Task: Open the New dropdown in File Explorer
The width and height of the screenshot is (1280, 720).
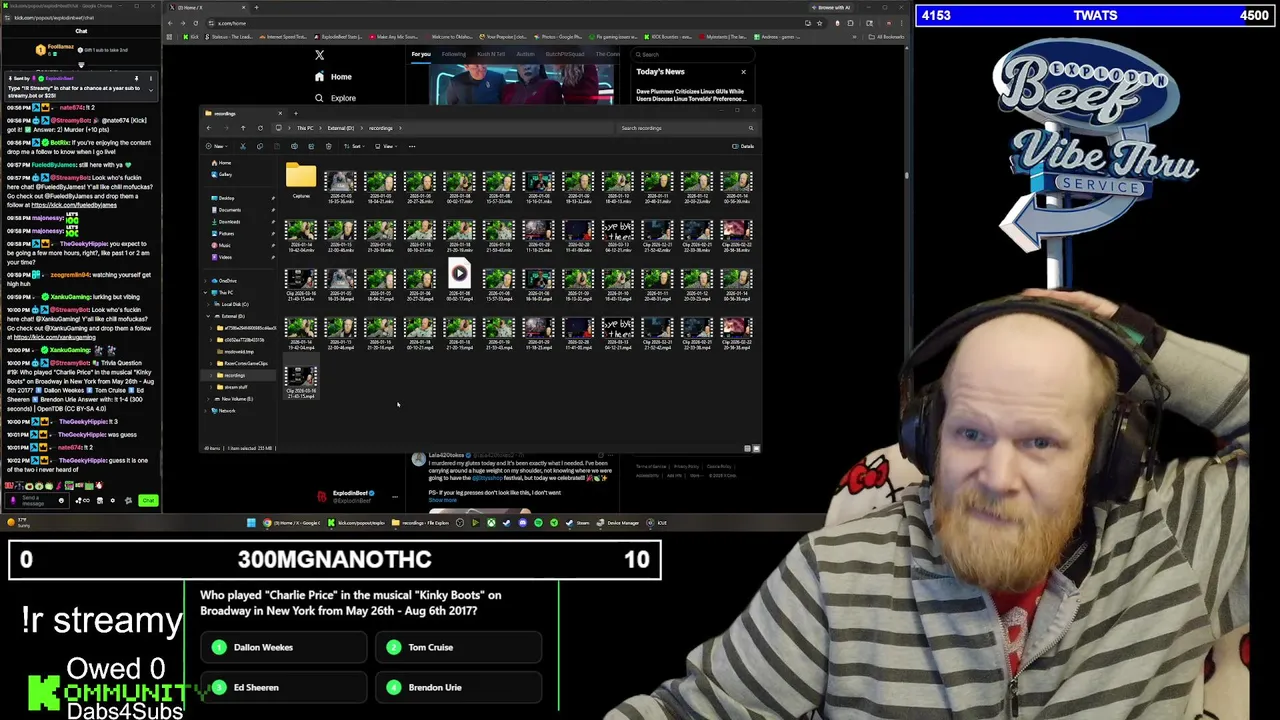Action: [216, 146]
